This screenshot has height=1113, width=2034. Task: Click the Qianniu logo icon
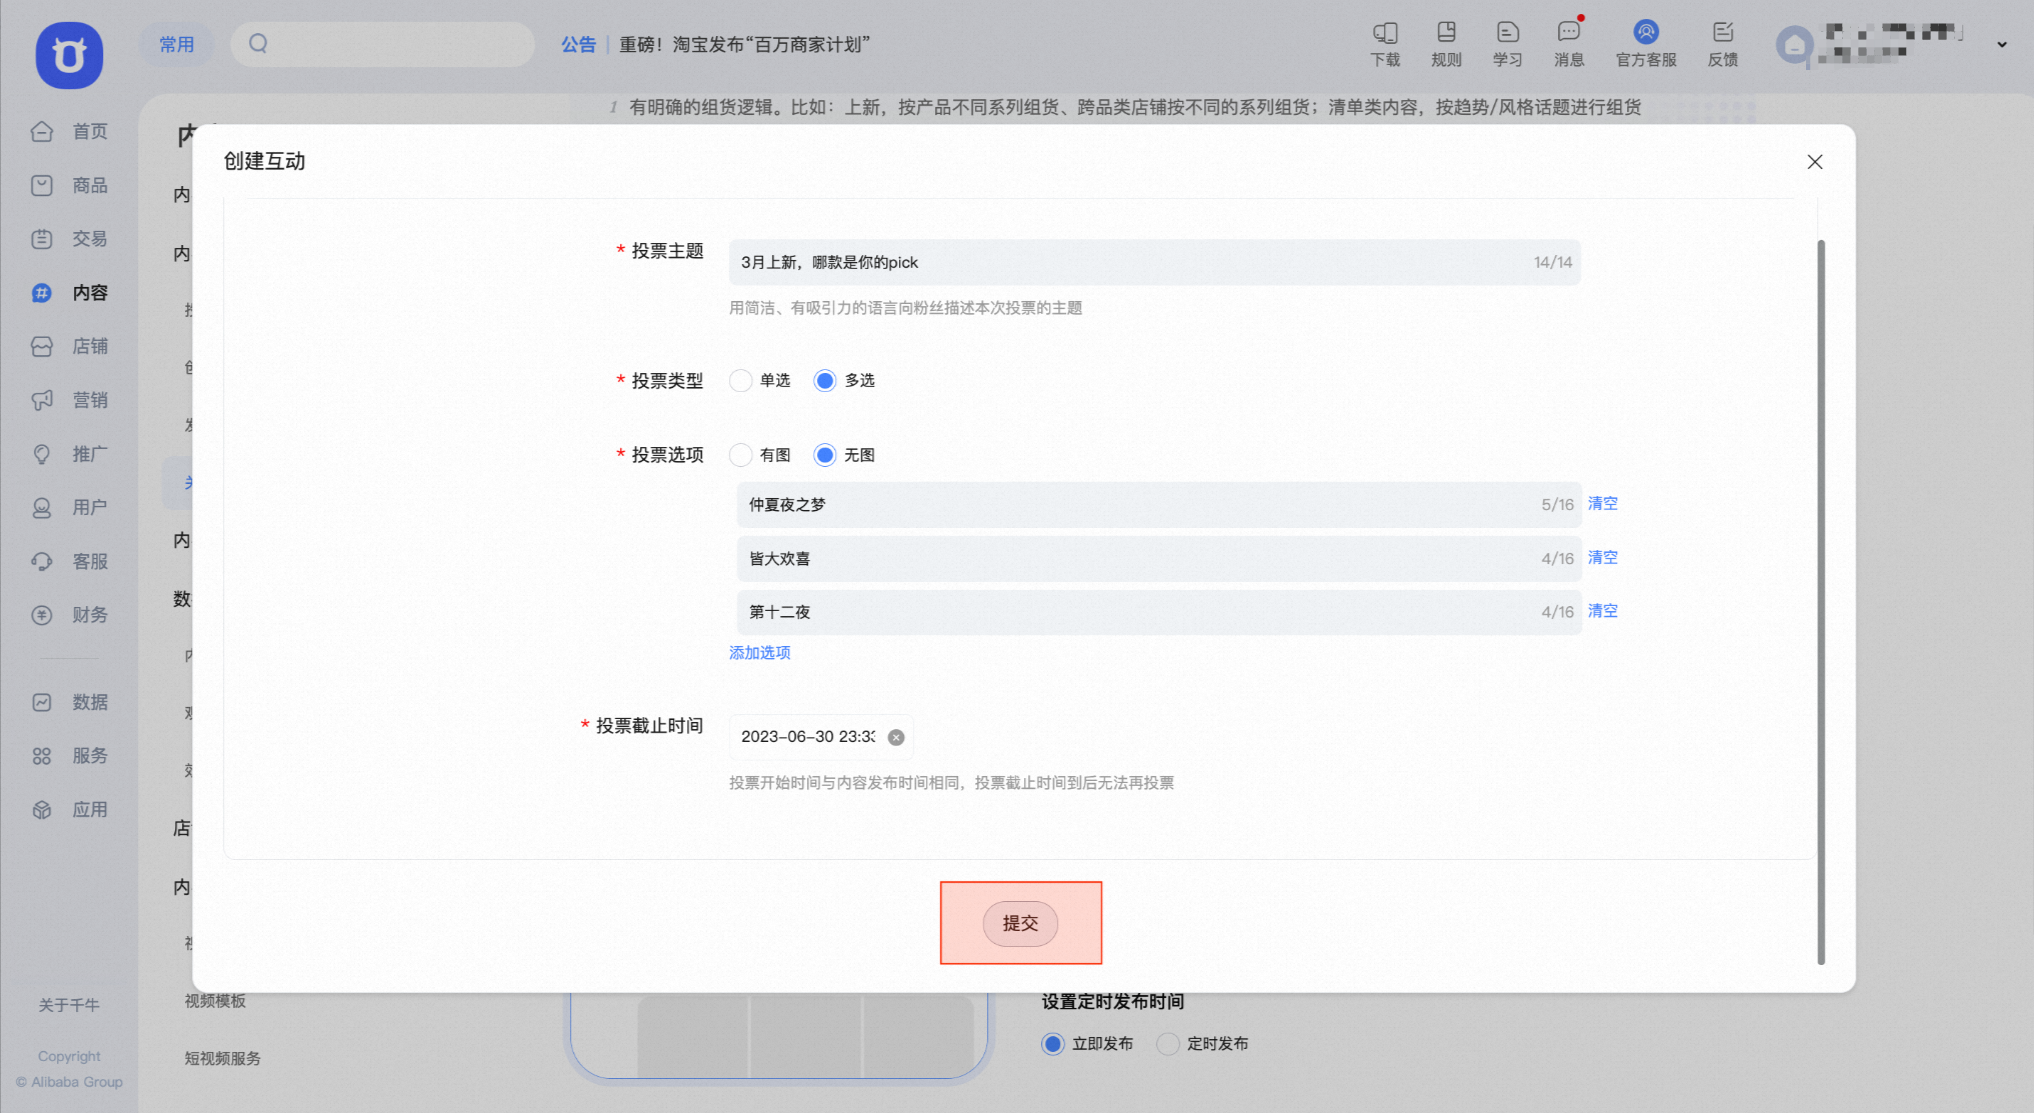tap(69, 55)
